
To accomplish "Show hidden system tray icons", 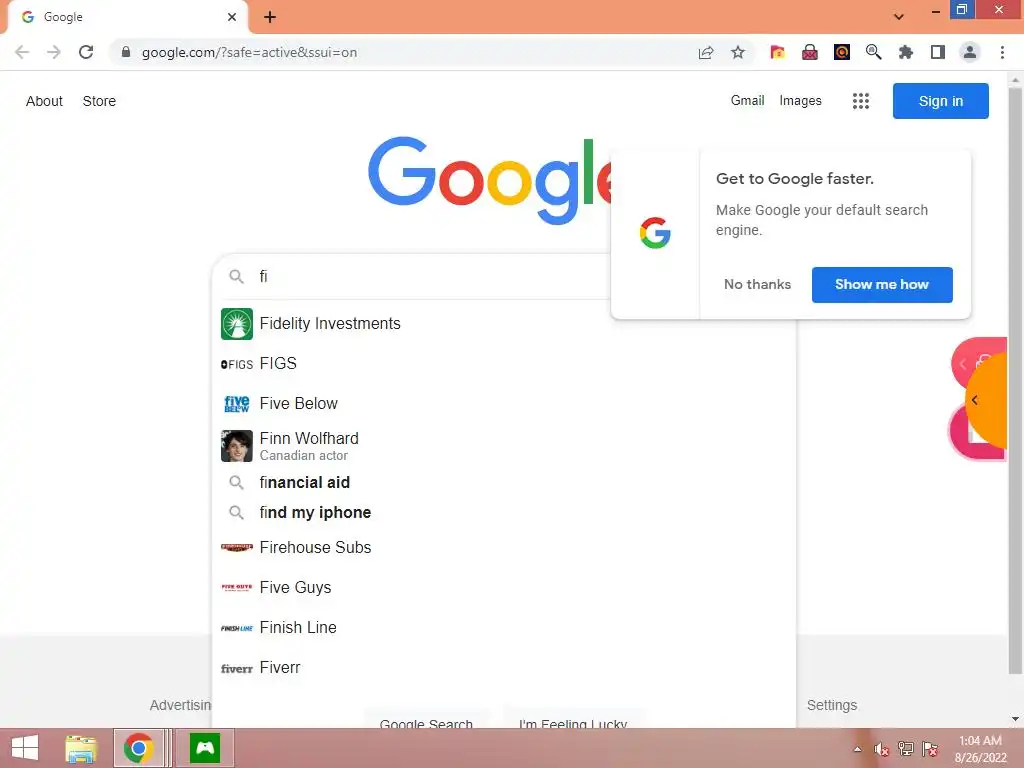I will (857, 749).
